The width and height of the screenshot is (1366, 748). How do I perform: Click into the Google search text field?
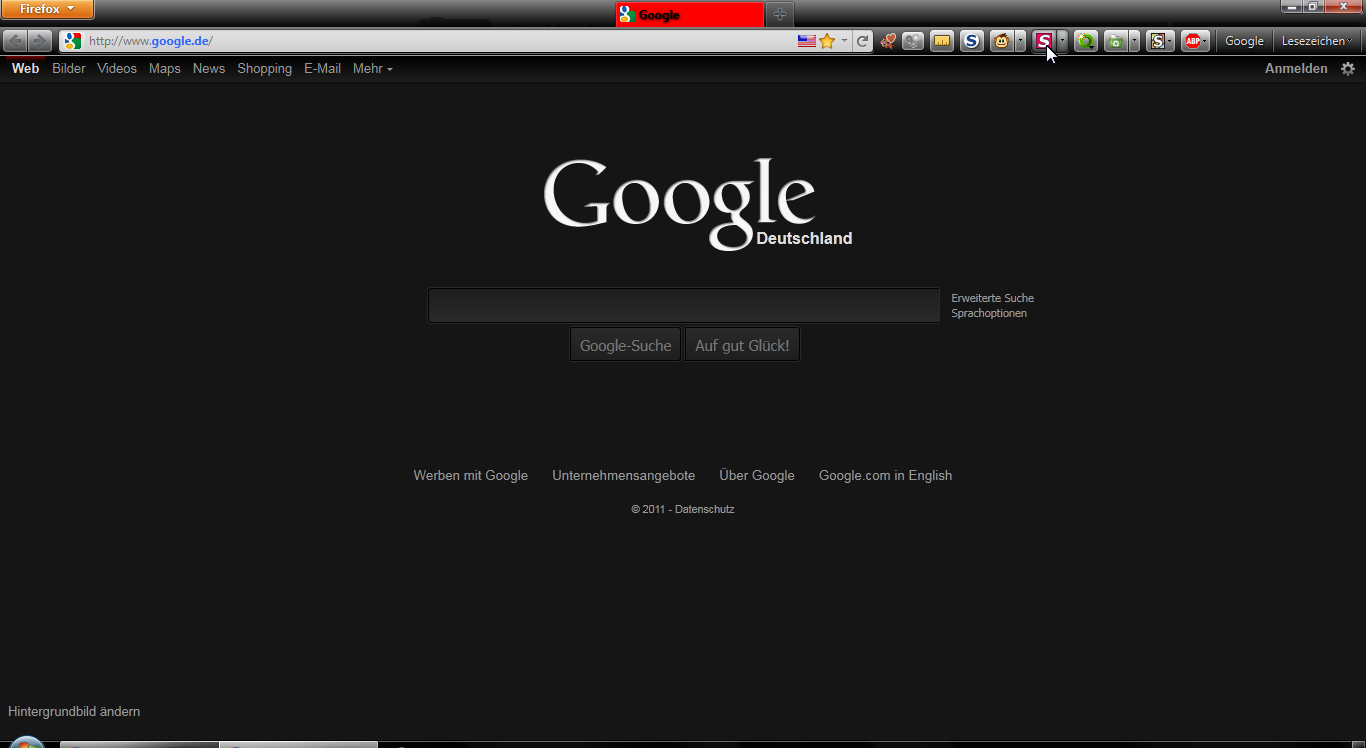(683, 306)
